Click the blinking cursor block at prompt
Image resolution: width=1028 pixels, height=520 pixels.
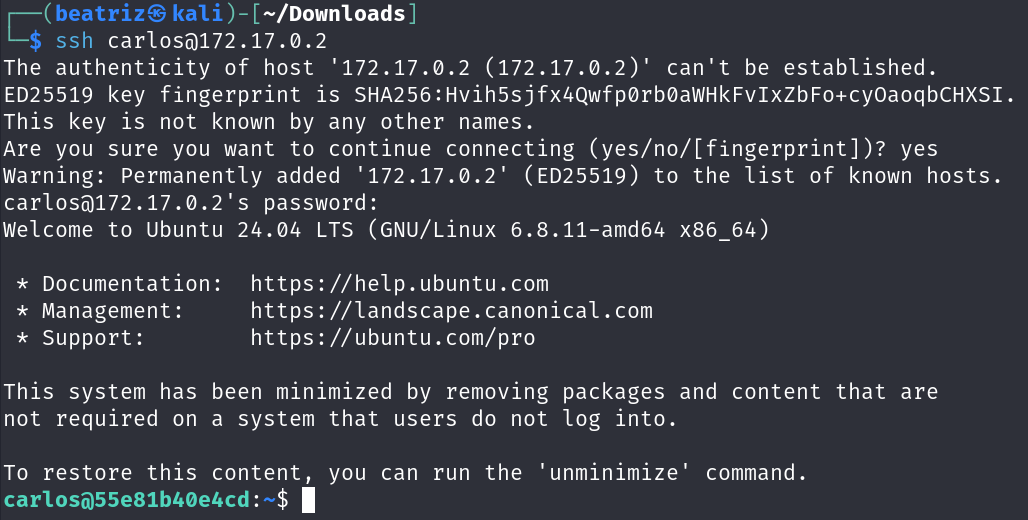point(308,500)
